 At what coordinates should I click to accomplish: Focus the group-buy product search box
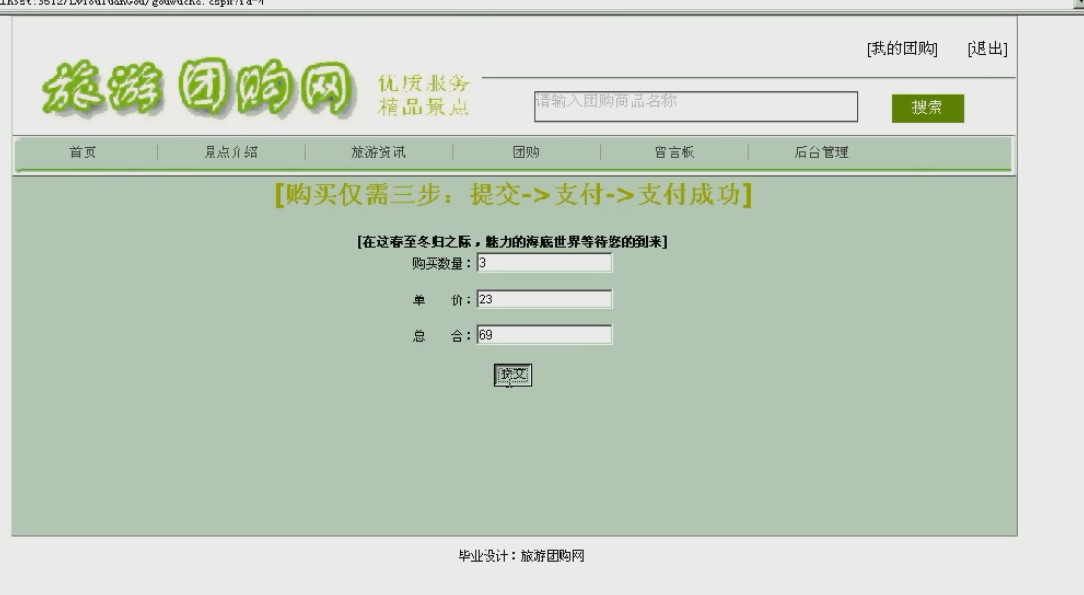pyautogui.click(x=695, y=106)
